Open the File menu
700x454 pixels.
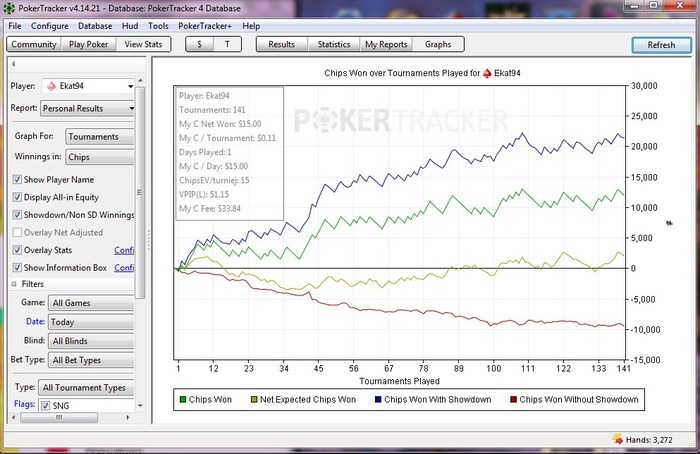pos(15,26)
